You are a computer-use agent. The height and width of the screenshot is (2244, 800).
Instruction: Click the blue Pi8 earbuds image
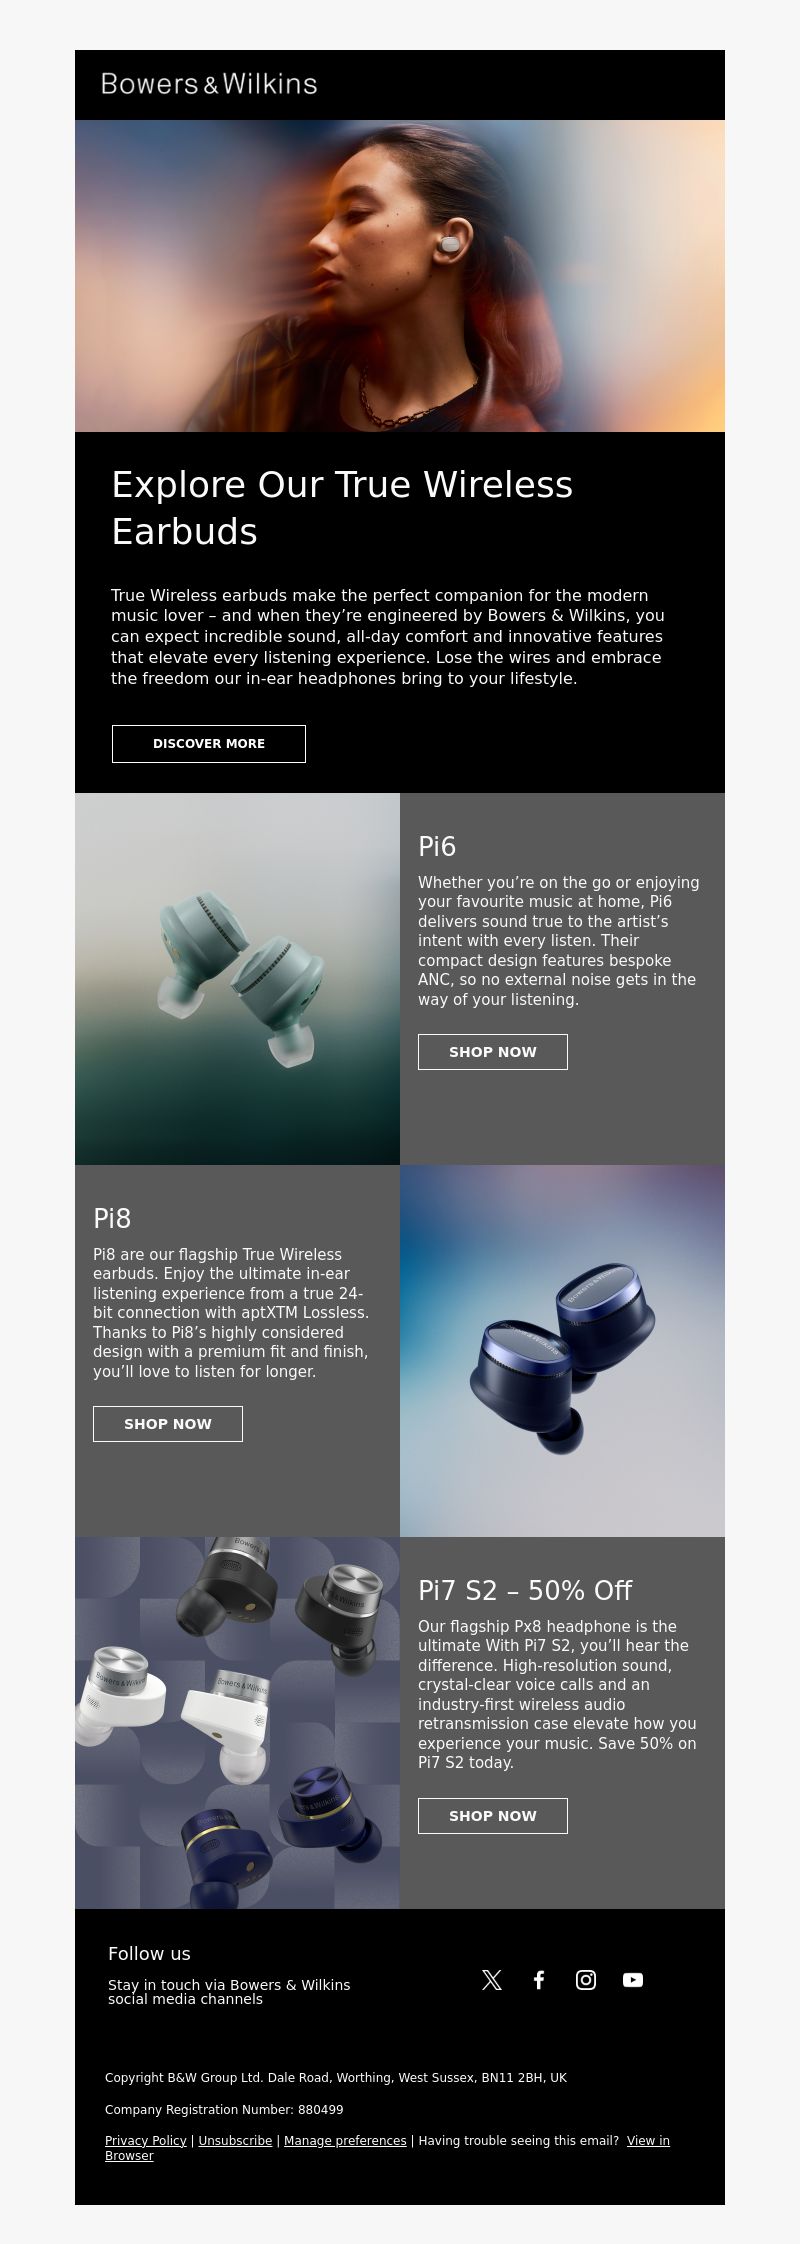(562, 1351)
